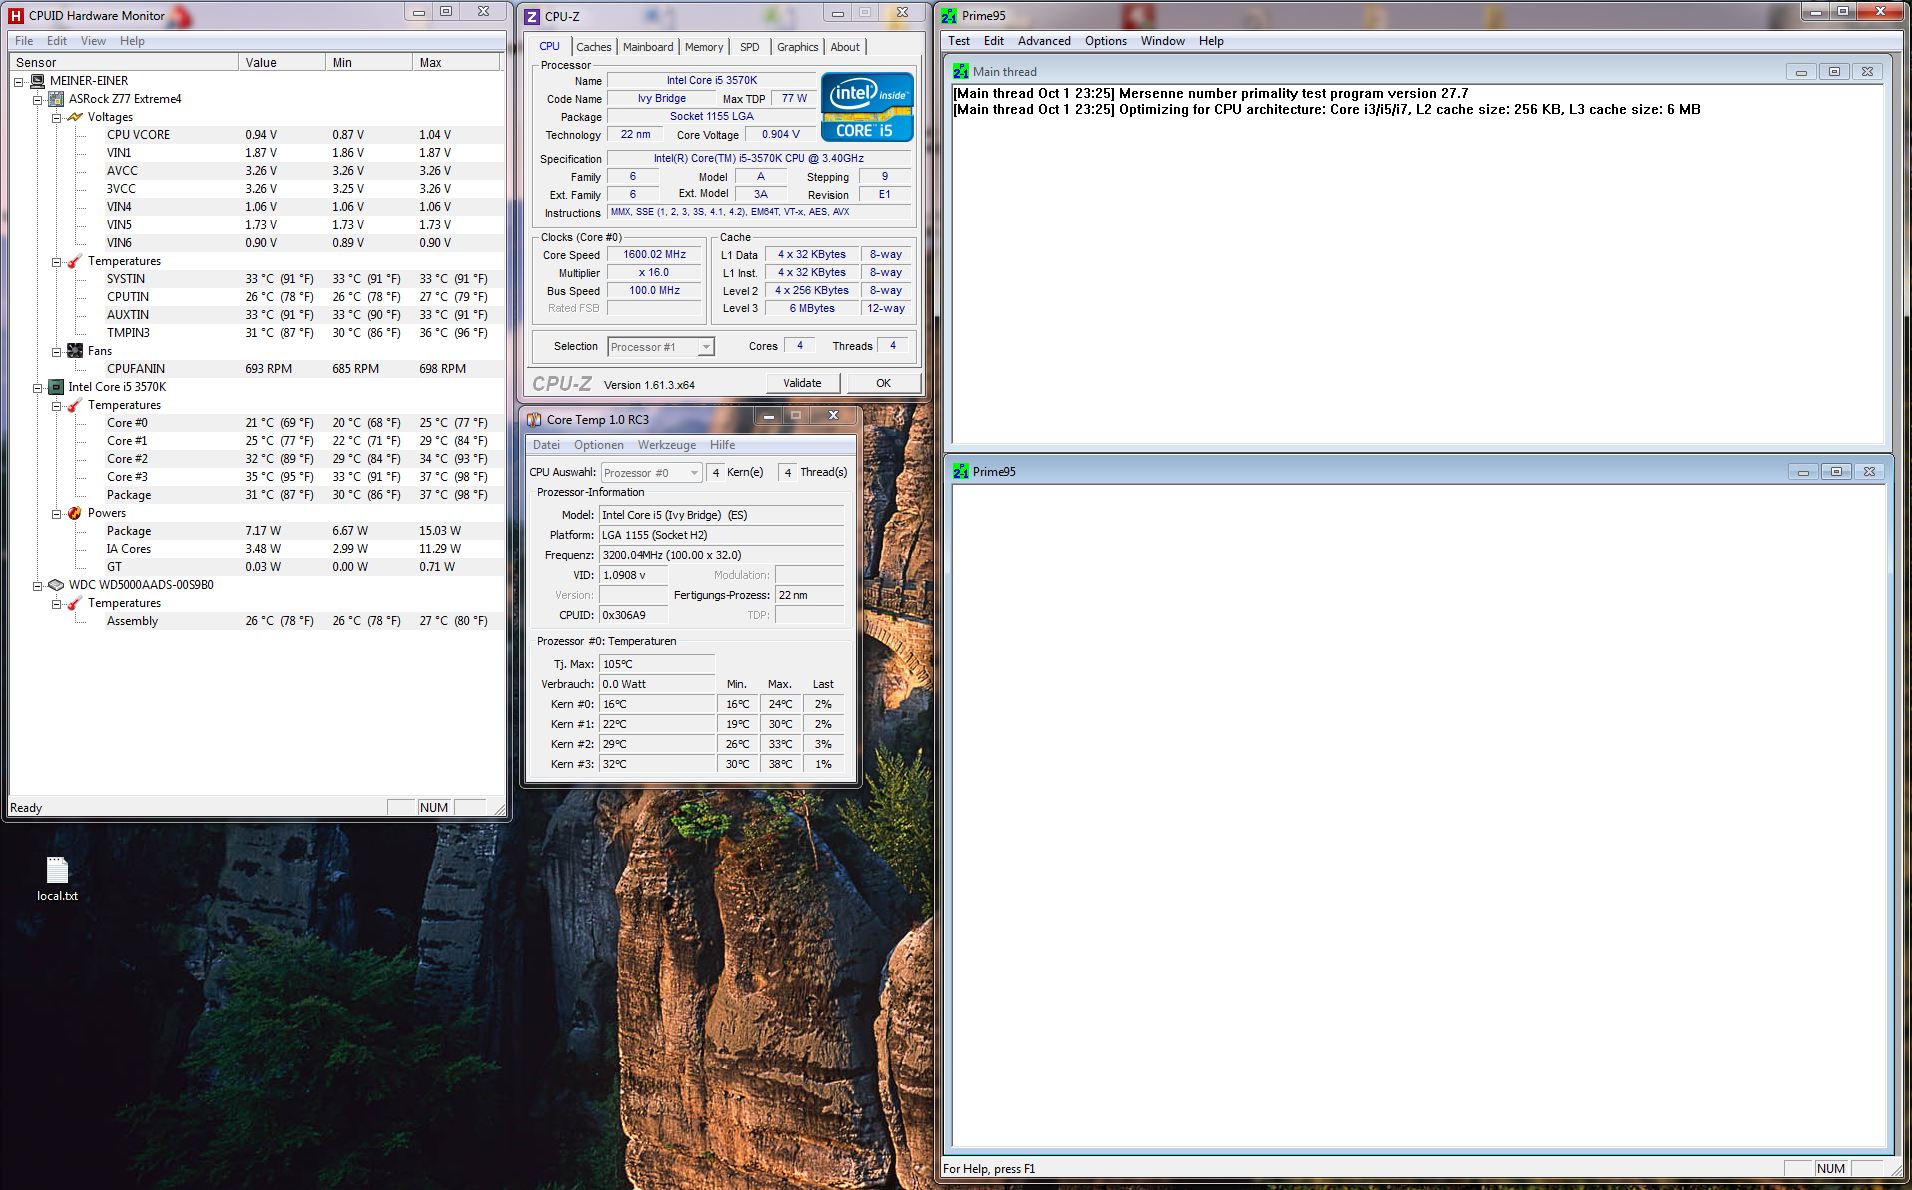Click the Sensor column header
1912x1190 pixels.
click(x=124, y=62)
